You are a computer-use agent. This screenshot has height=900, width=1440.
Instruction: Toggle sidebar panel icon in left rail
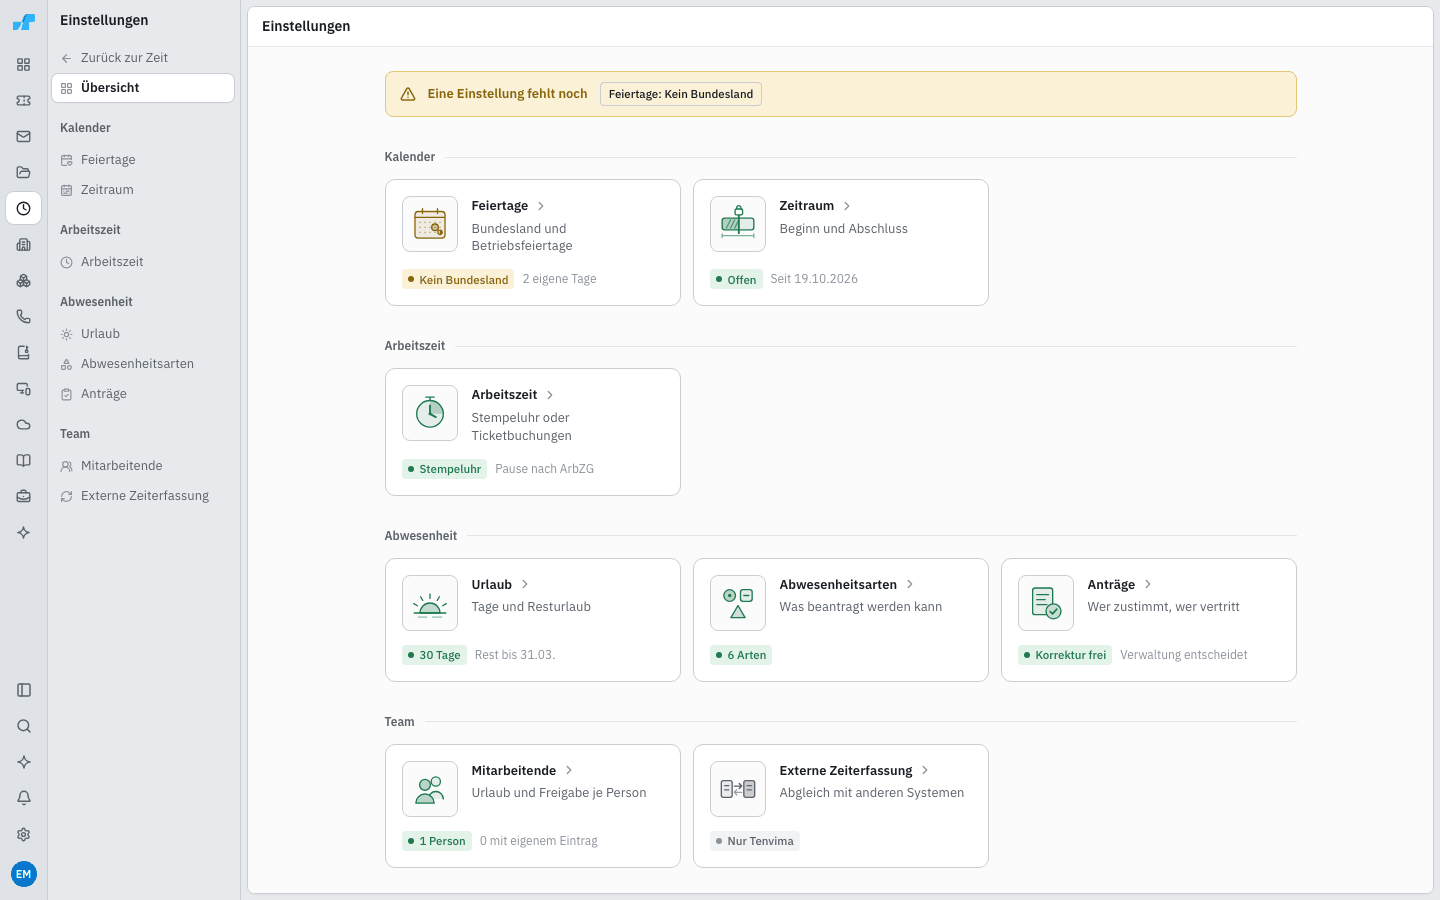coord(24,690)
